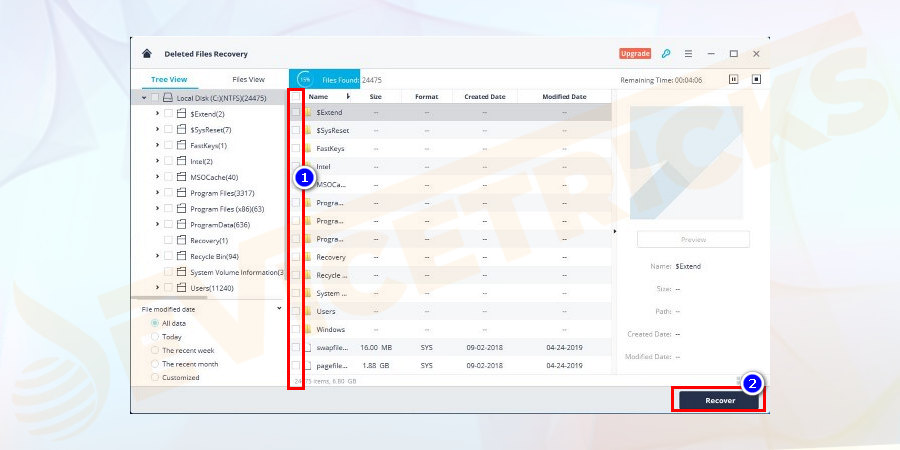The image size is (900, 450).
Task: Expand the MSOCache(40) tree node
Action: pyautogui.click(x=157, y=177)
